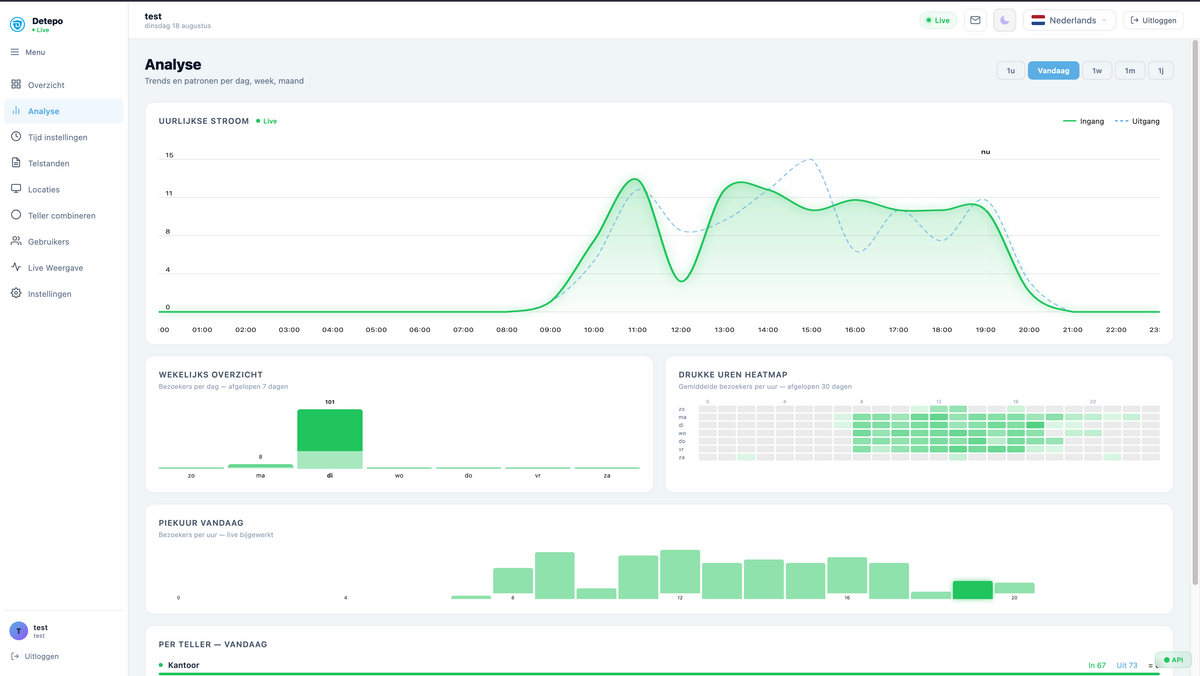Click the WEKELIJKS OVERZICHT heading
Viewport: 1200px width, 676px height.
211,374
